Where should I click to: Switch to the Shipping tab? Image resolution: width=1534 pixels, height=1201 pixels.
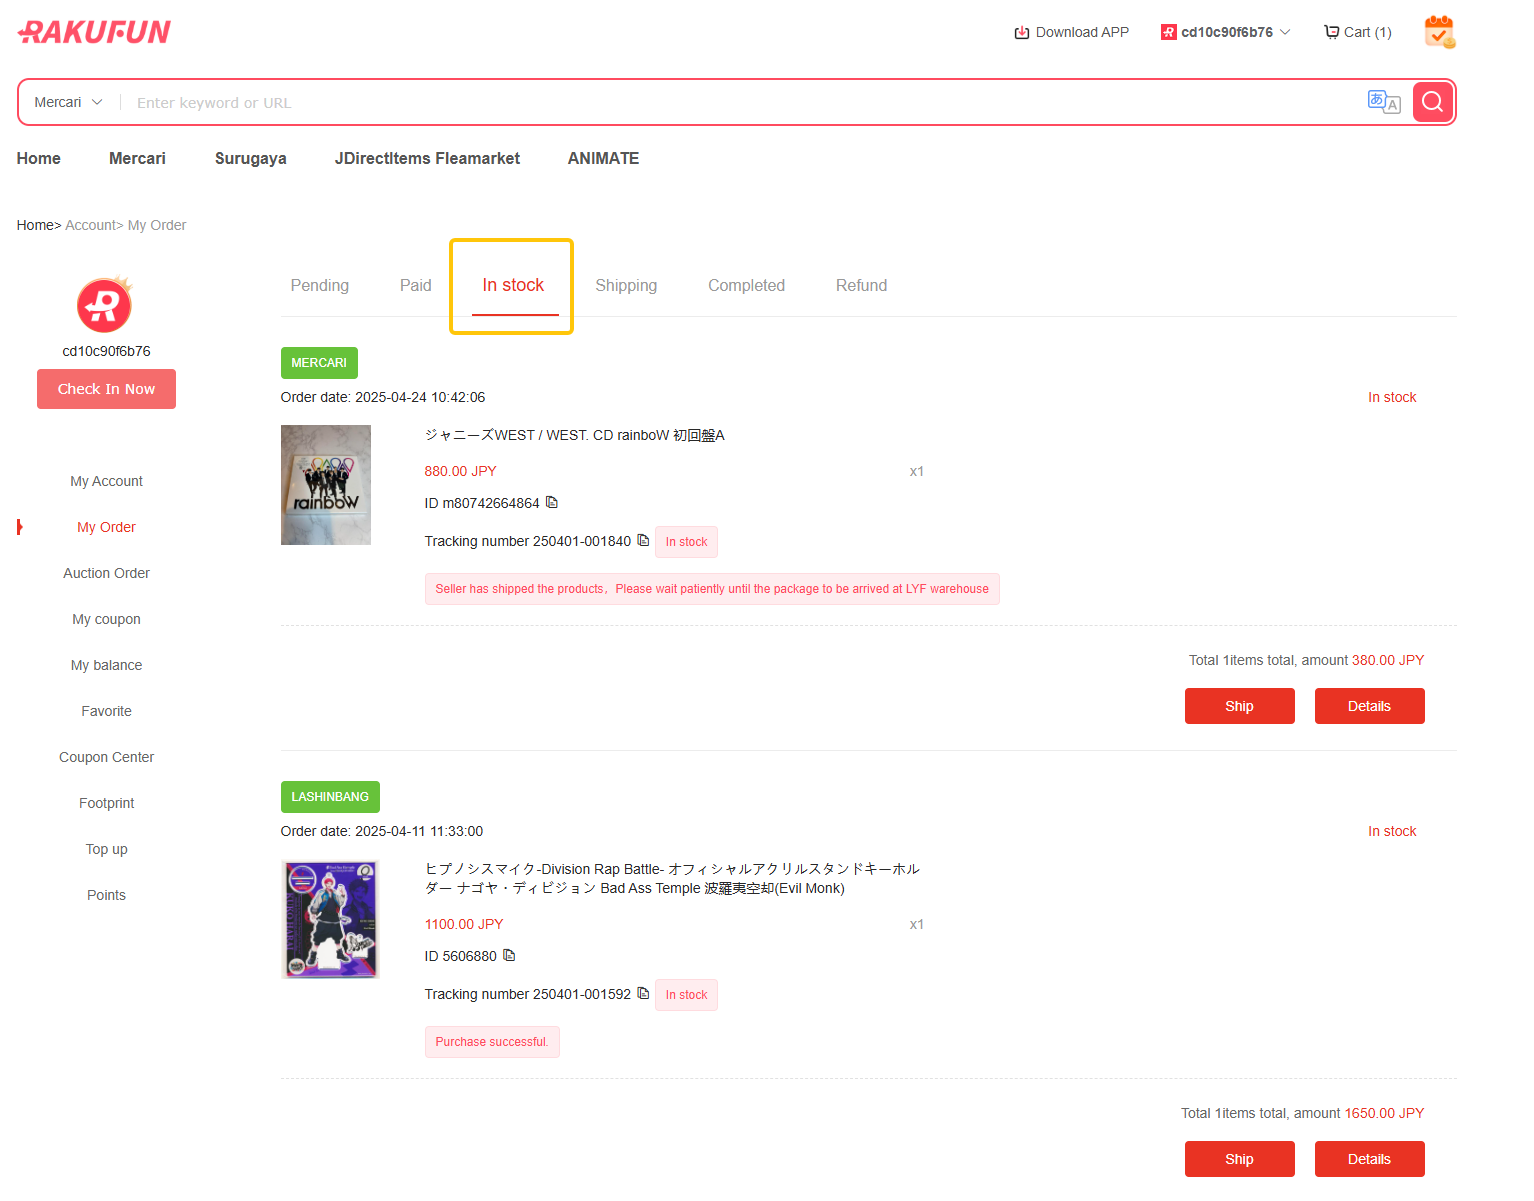point(626,285)
